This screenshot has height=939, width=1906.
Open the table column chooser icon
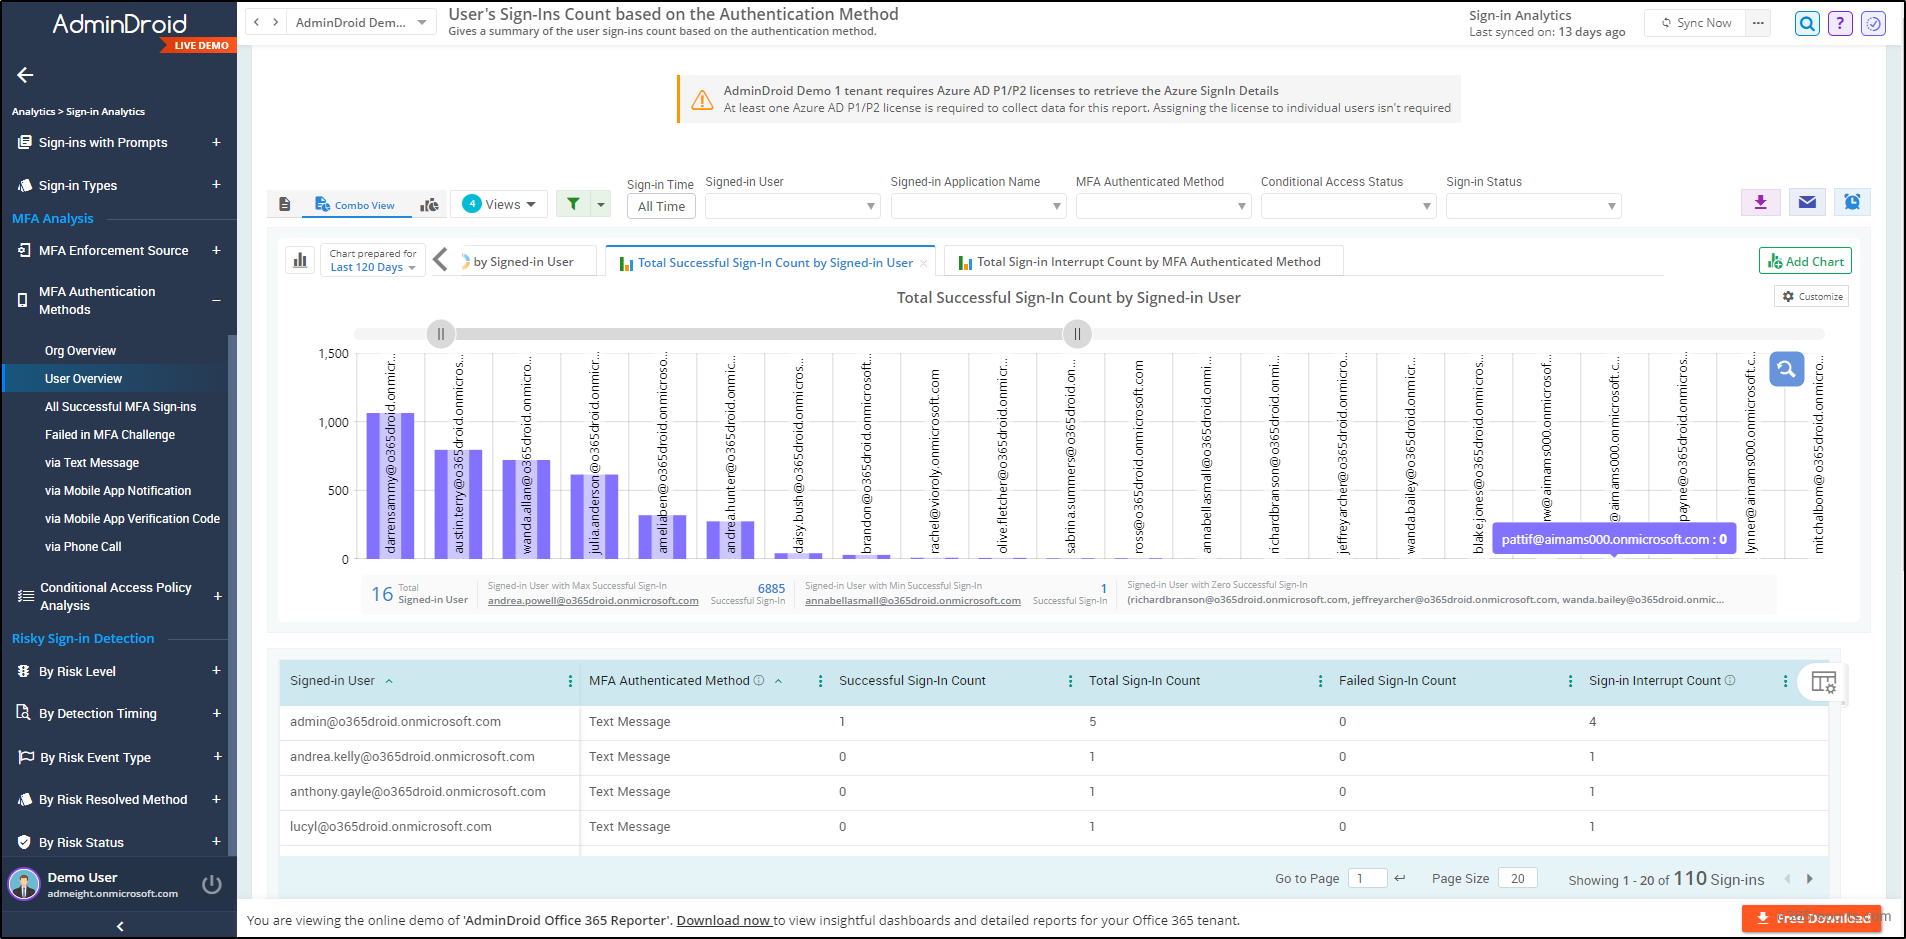point(1823,683)
